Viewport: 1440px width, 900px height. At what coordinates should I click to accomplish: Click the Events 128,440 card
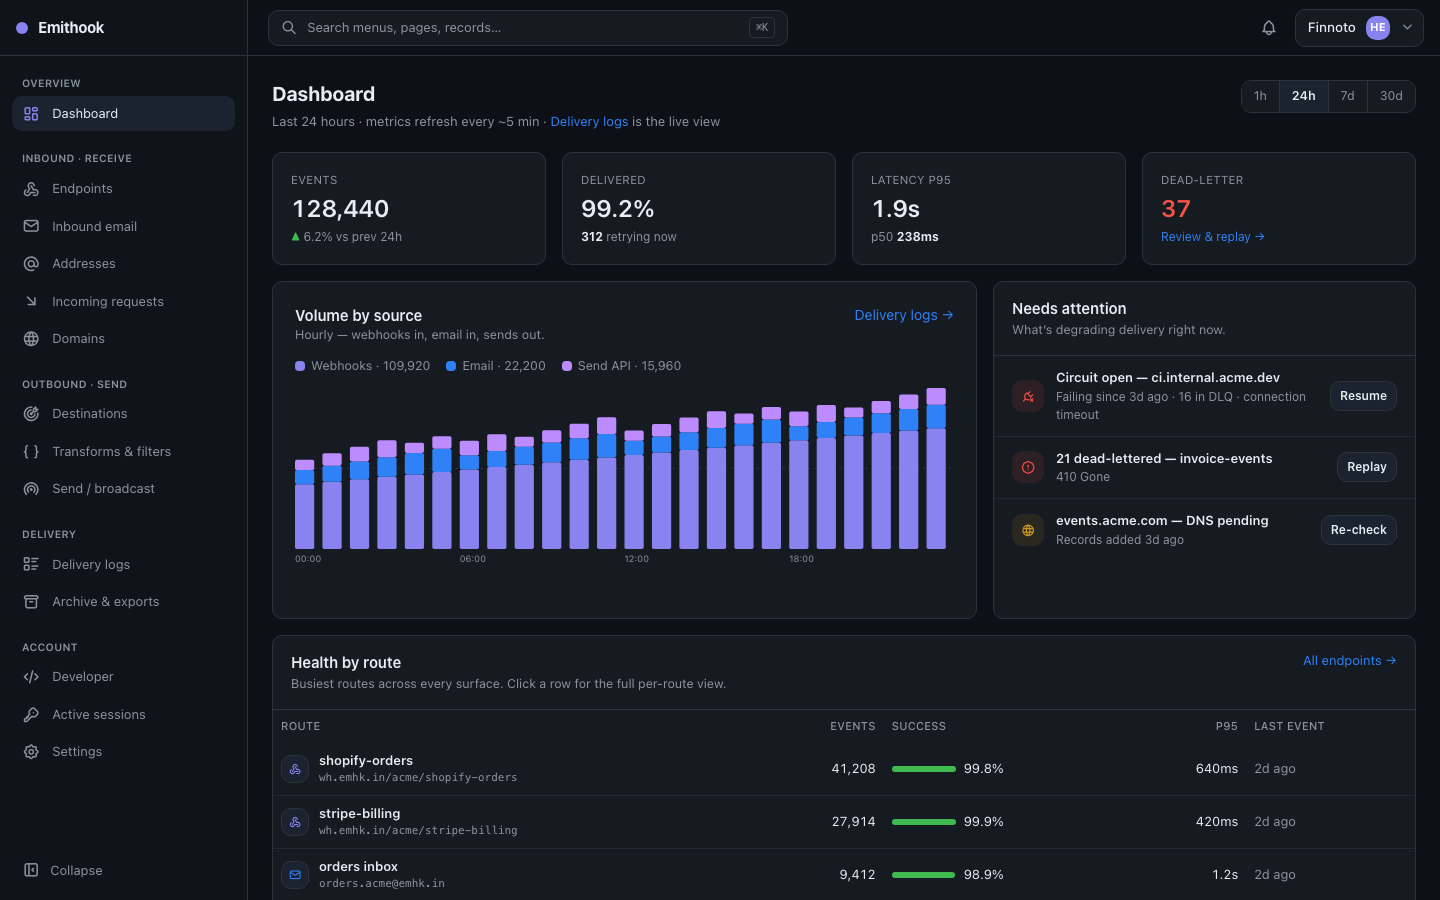(409, 209)
